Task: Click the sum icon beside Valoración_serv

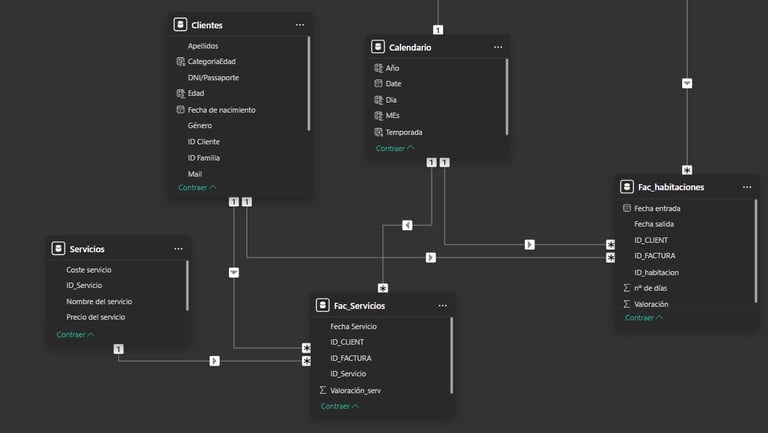Action: pyautogui.click(x=323, y=390)
